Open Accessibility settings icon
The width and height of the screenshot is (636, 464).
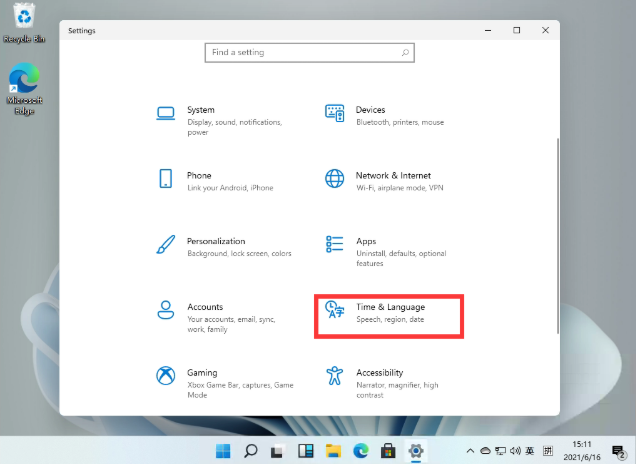335,376
